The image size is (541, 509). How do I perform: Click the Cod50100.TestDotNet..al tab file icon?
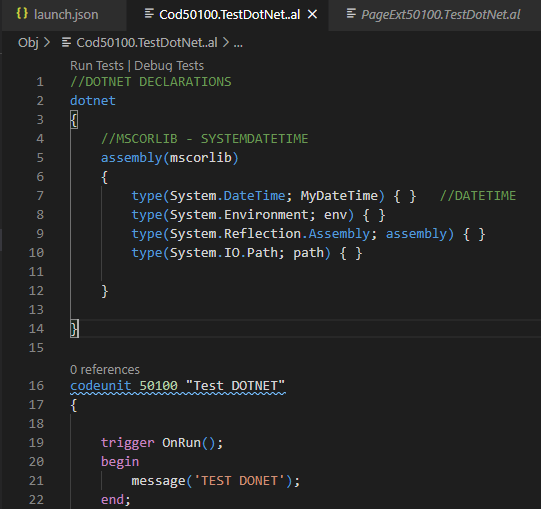click(149, 14)
